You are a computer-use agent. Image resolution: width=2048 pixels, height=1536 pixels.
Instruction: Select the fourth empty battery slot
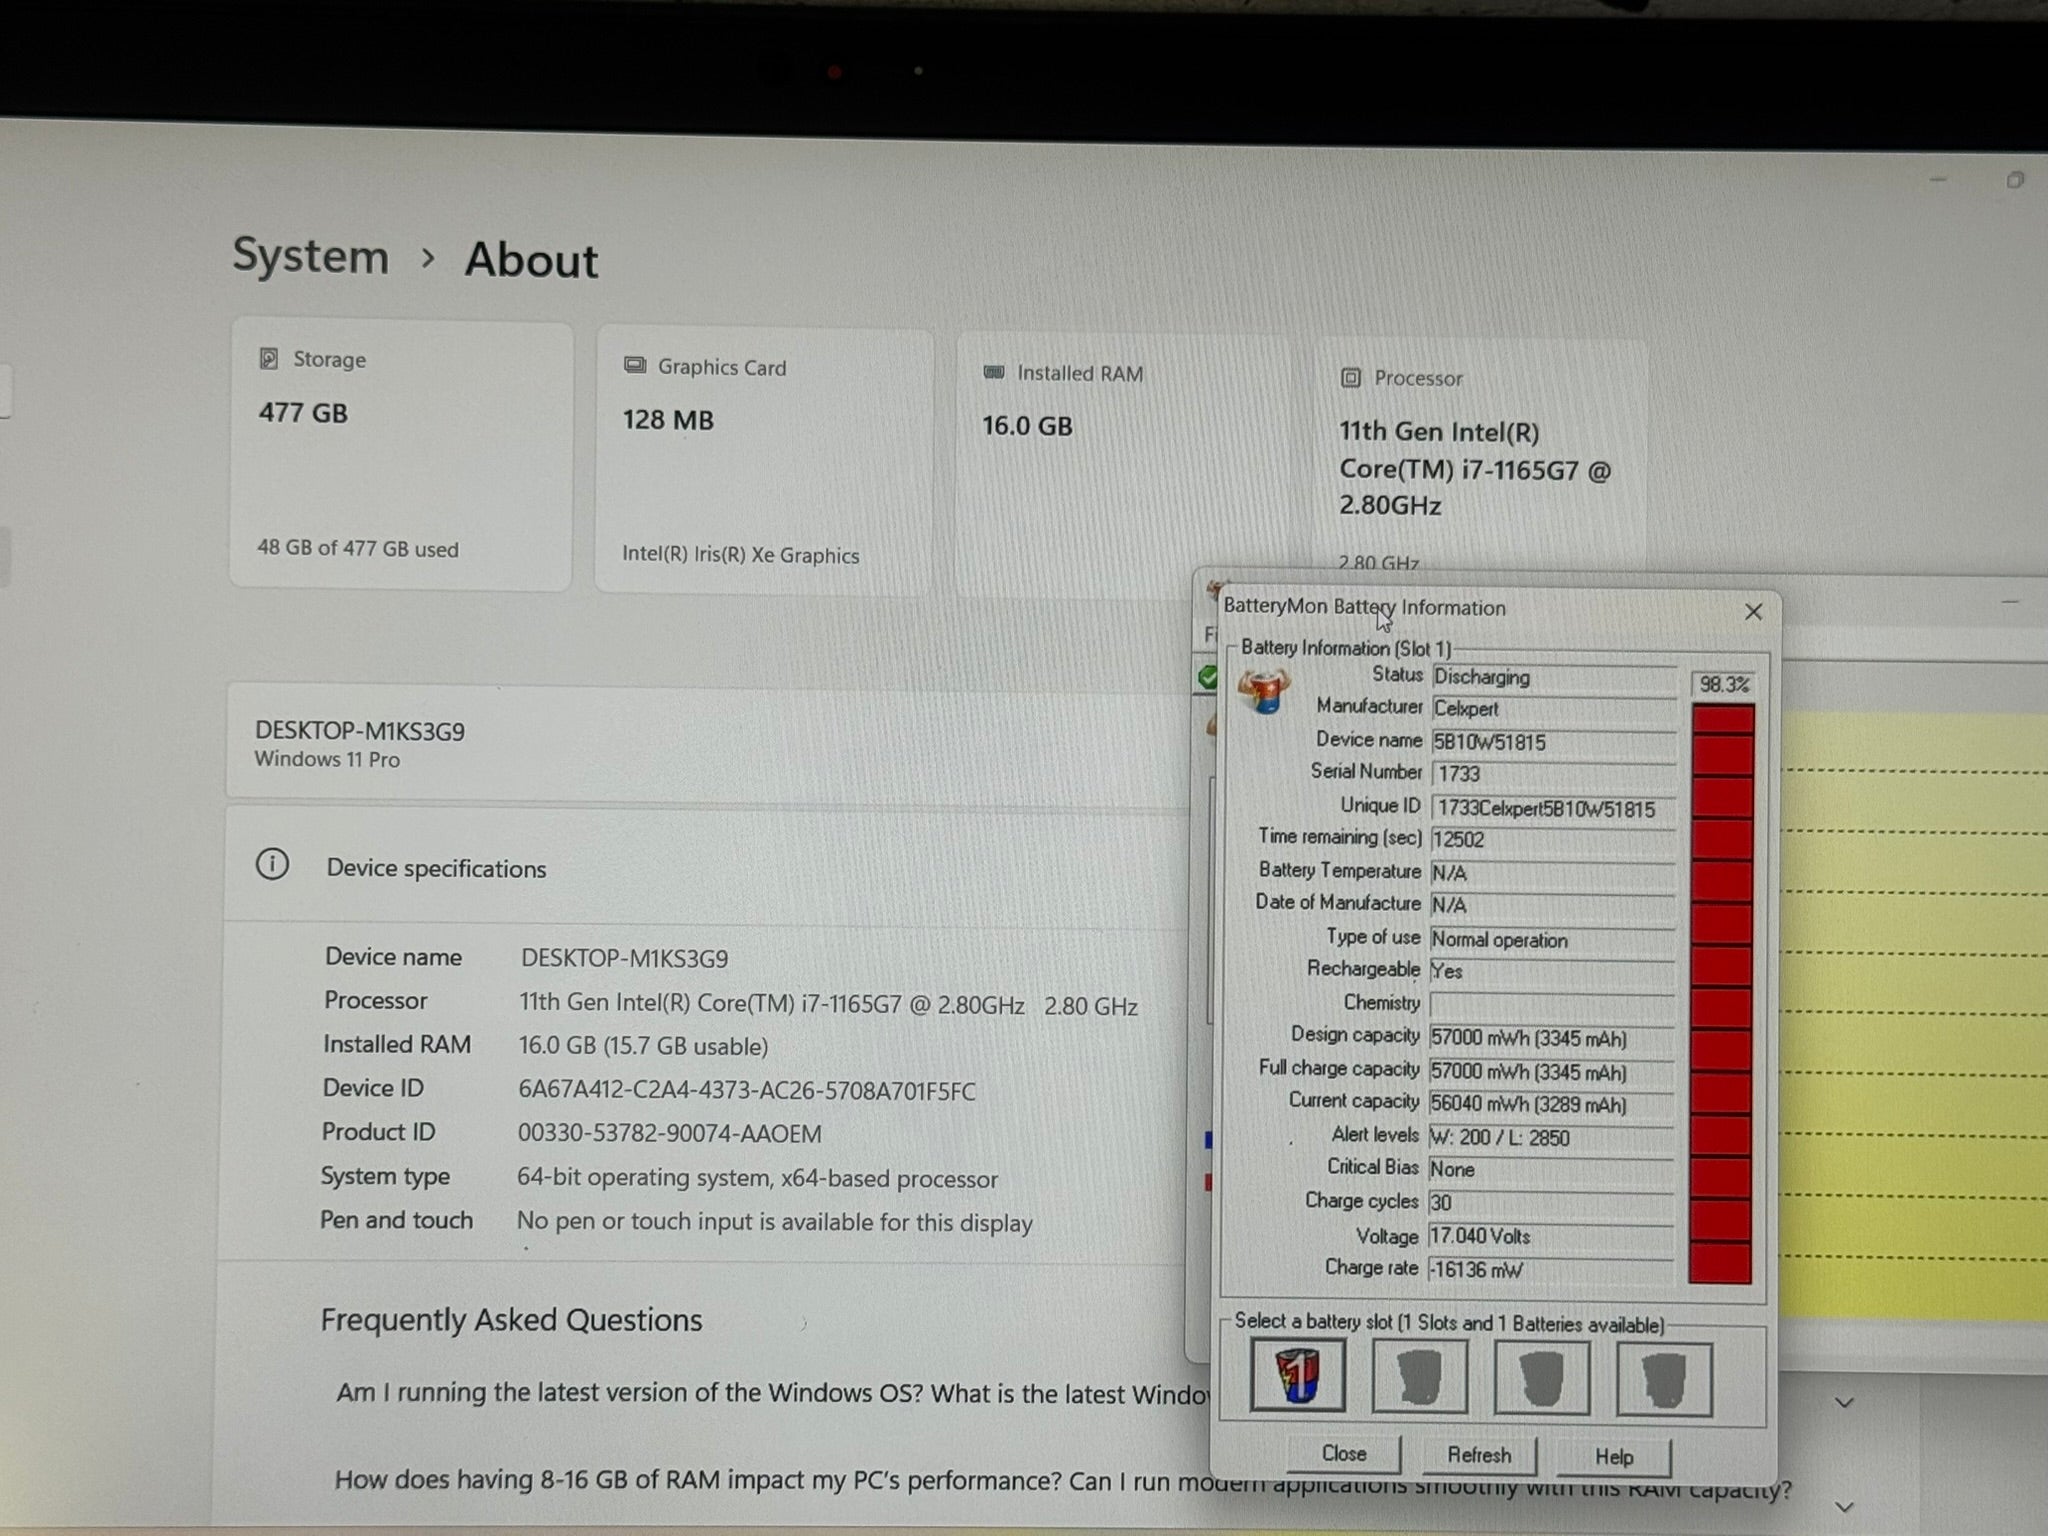click(1663, 1380)
